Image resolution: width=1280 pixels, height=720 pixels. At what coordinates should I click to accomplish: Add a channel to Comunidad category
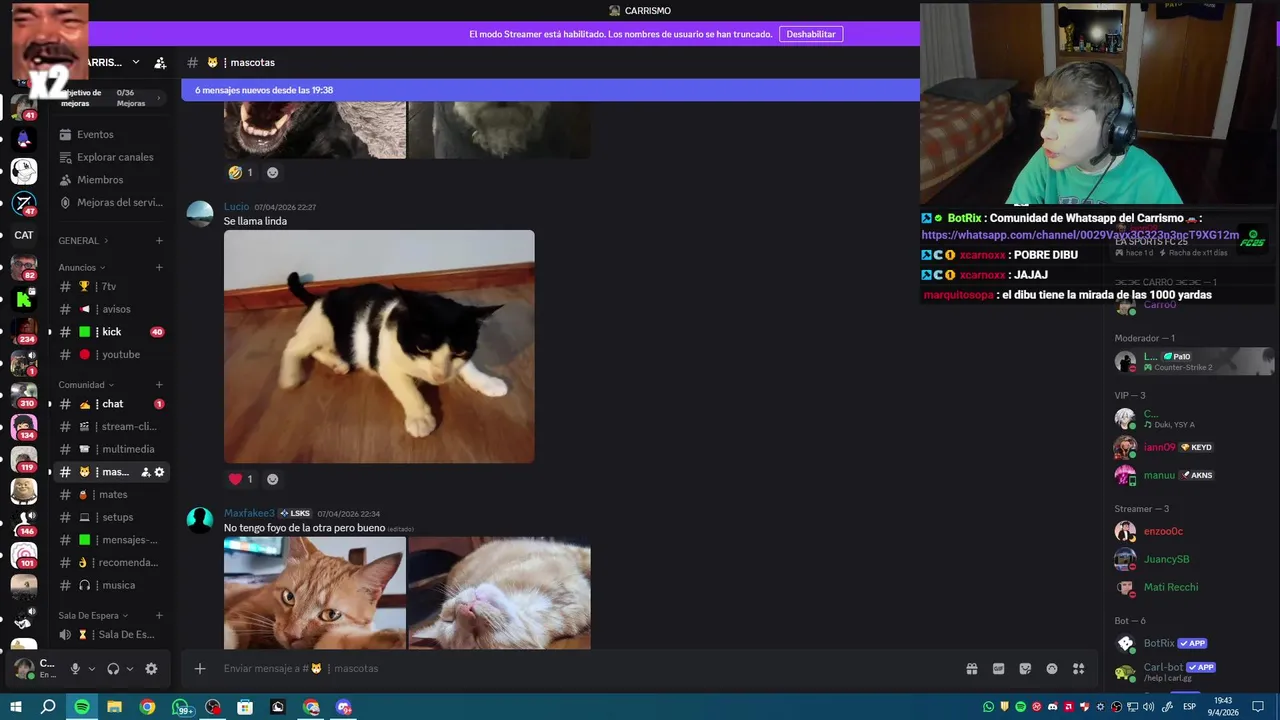tap(159, 385)
